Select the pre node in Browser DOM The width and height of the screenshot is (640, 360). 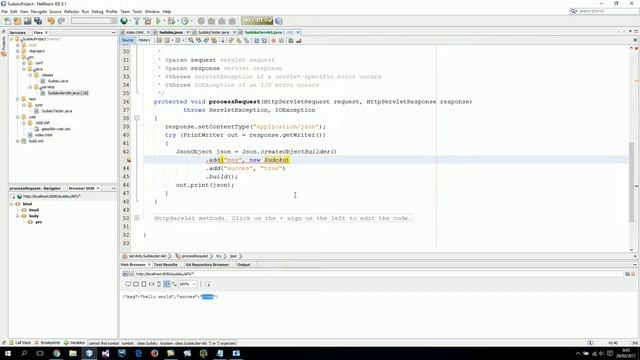38,222
